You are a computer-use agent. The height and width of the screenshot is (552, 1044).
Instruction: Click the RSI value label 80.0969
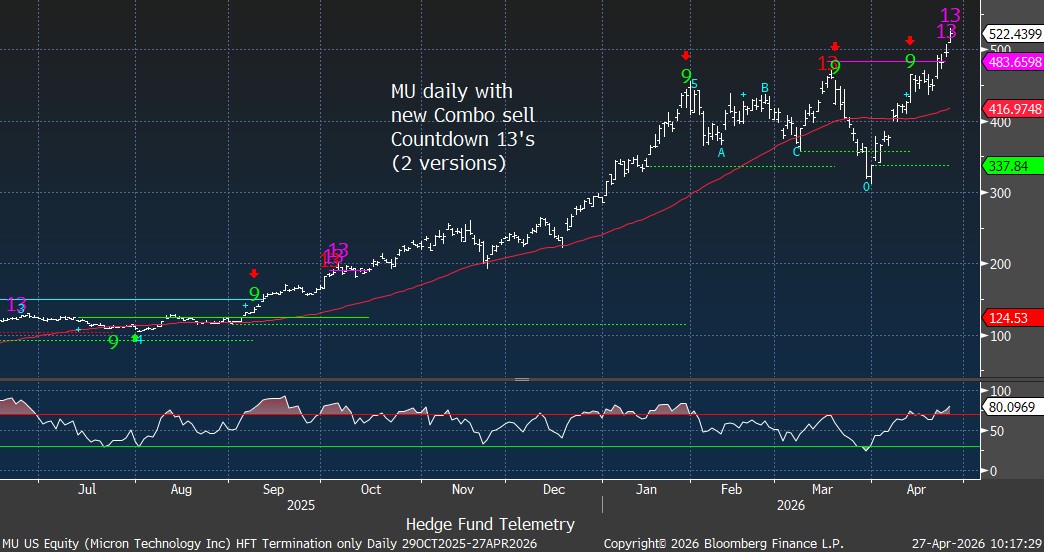click(x=1012, y=408)
